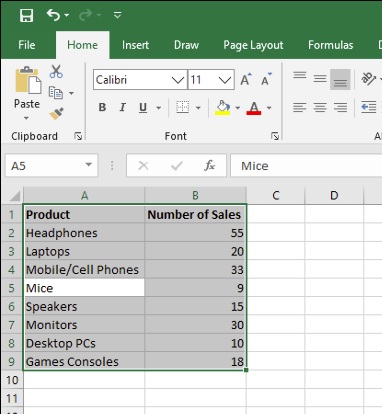
Task: Open the File menu
Action: (27, 45)
